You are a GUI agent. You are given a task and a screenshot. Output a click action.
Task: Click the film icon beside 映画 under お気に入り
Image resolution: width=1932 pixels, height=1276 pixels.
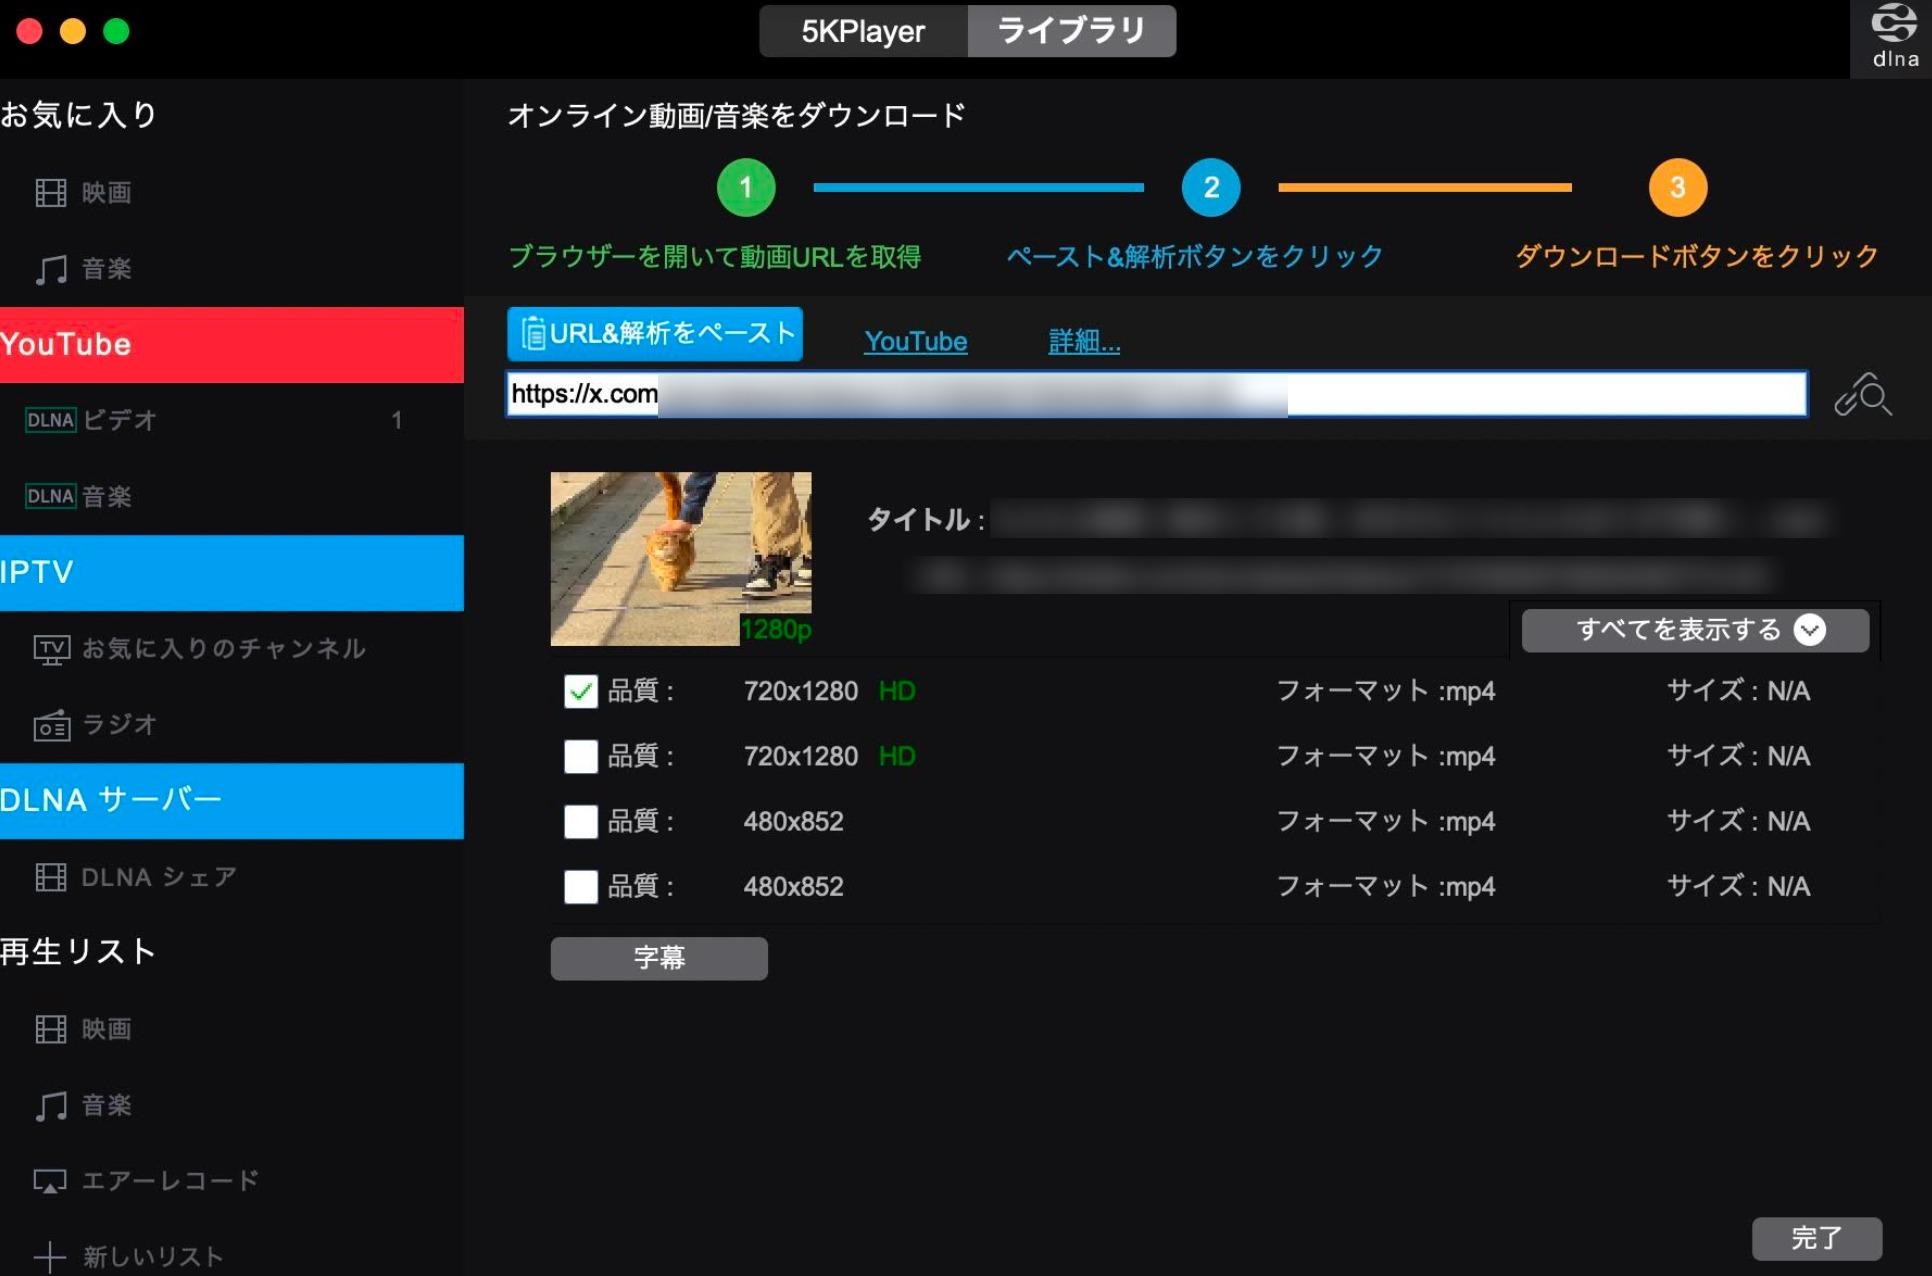50,192
